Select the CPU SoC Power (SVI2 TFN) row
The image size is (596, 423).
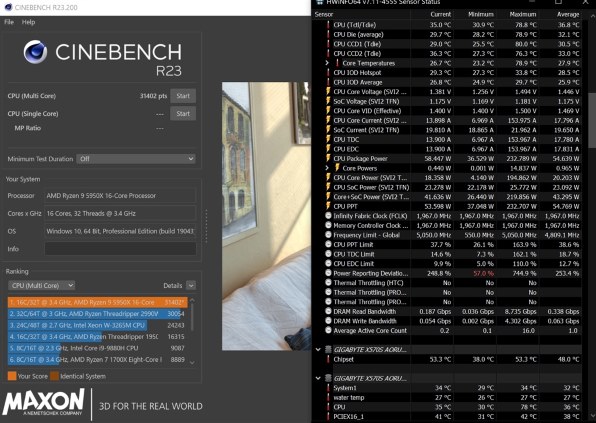tap(447, 187)
